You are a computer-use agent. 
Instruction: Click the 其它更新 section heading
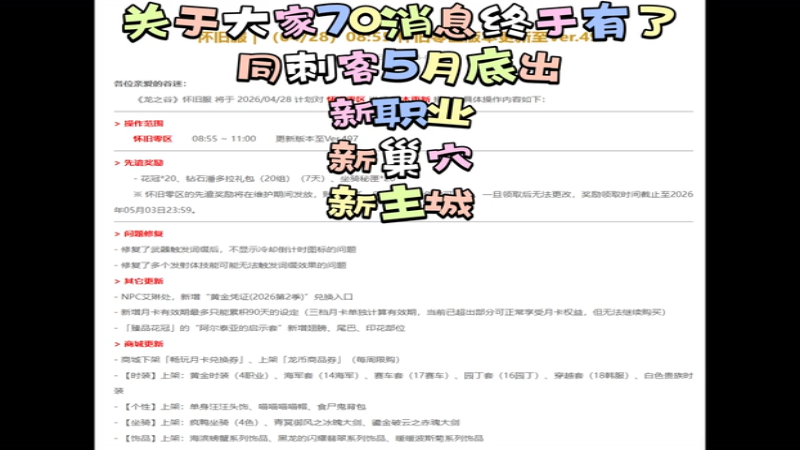pyautogui.click(x=143, y=281)
